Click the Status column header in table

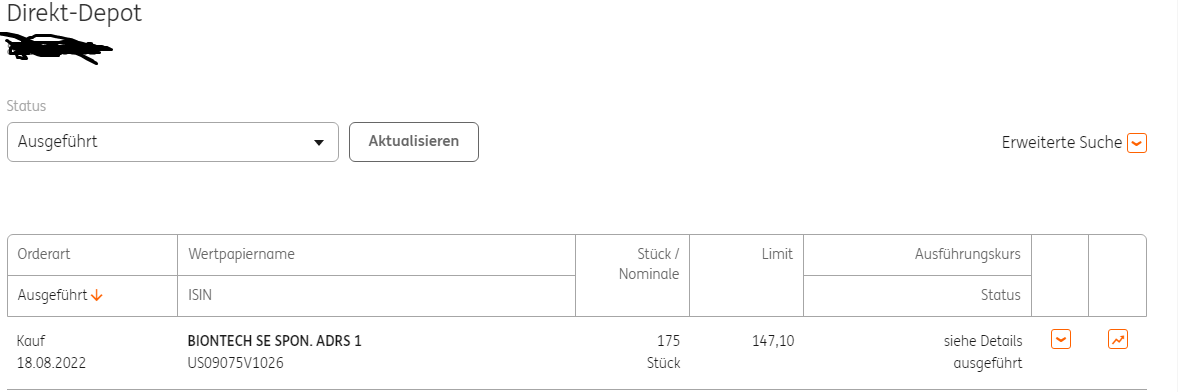pyautogui.click(x=1001, y=295)
